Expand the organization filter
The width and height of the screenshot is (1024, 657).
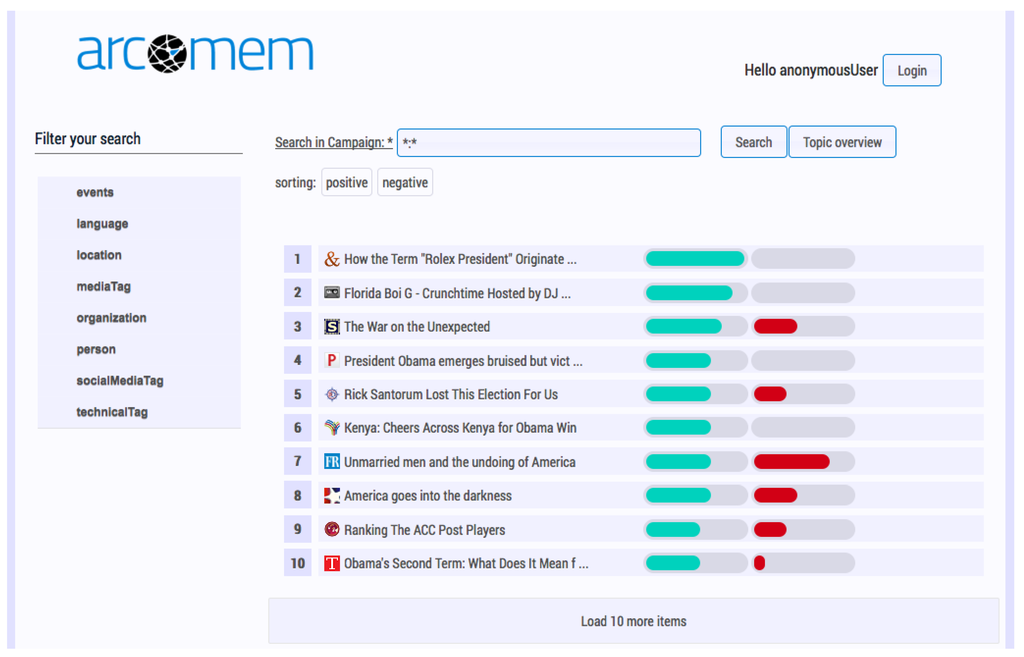[x=111, y=318]
